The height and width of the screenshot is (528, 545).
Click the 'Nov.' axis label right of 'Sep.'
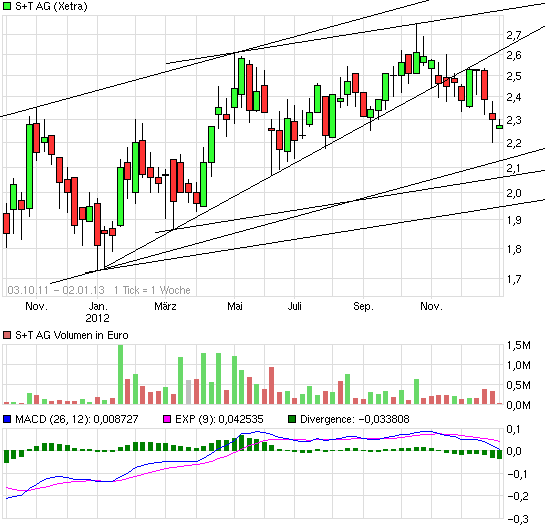431,306
